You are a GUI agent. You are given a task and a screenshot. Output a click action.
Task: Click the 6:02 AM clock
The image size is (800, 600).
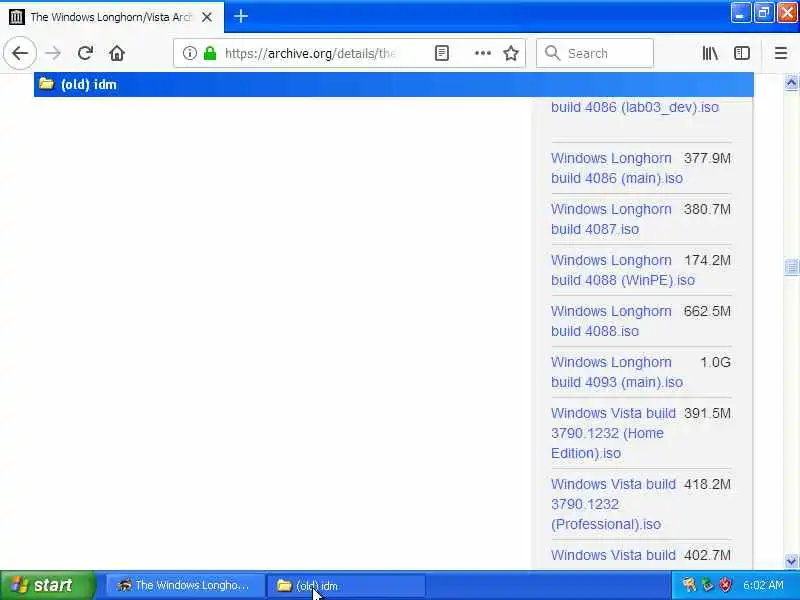click(763, 585)
